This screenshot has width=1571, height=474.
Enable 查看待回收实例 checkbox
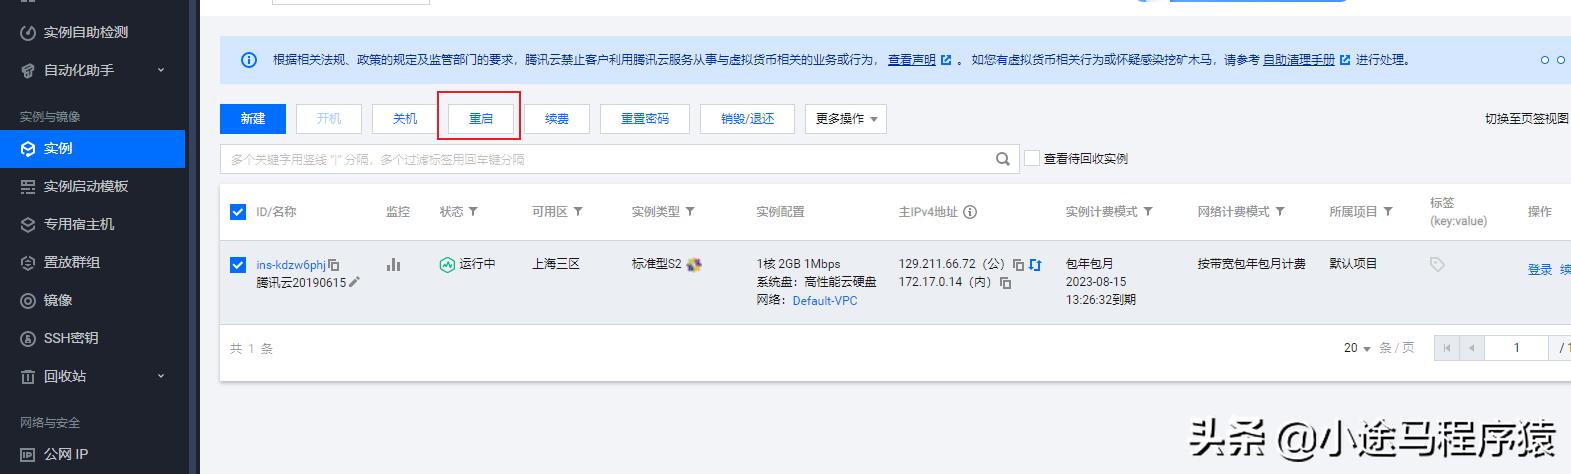[1032, 158]
